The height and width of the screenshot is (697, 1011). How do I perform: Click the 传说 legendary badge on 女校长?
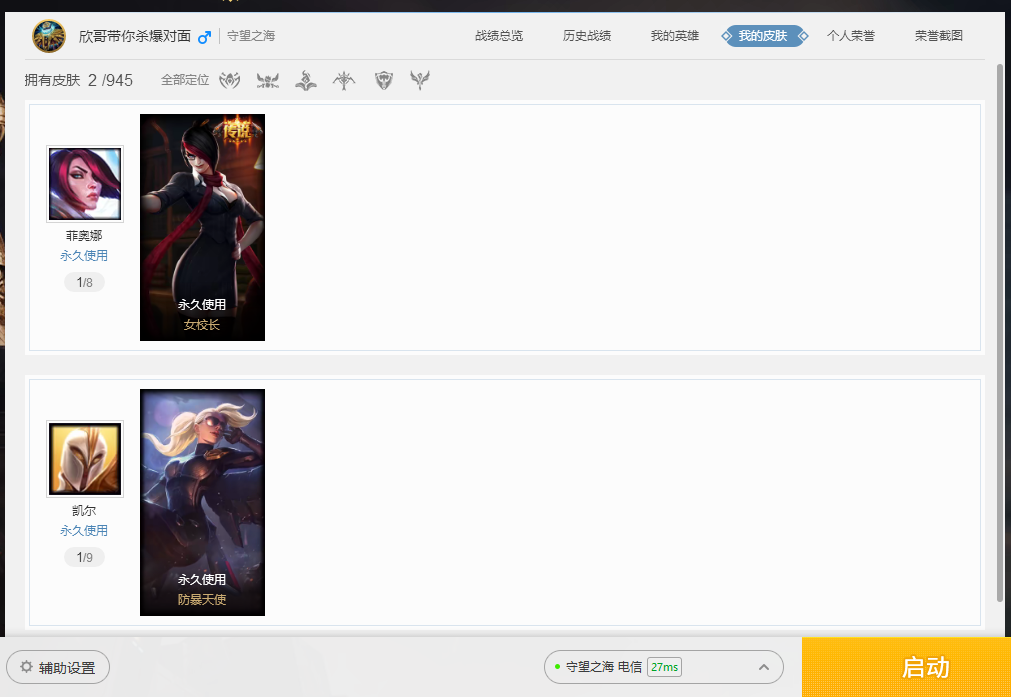pyautogui.click(x=237, y=131)
